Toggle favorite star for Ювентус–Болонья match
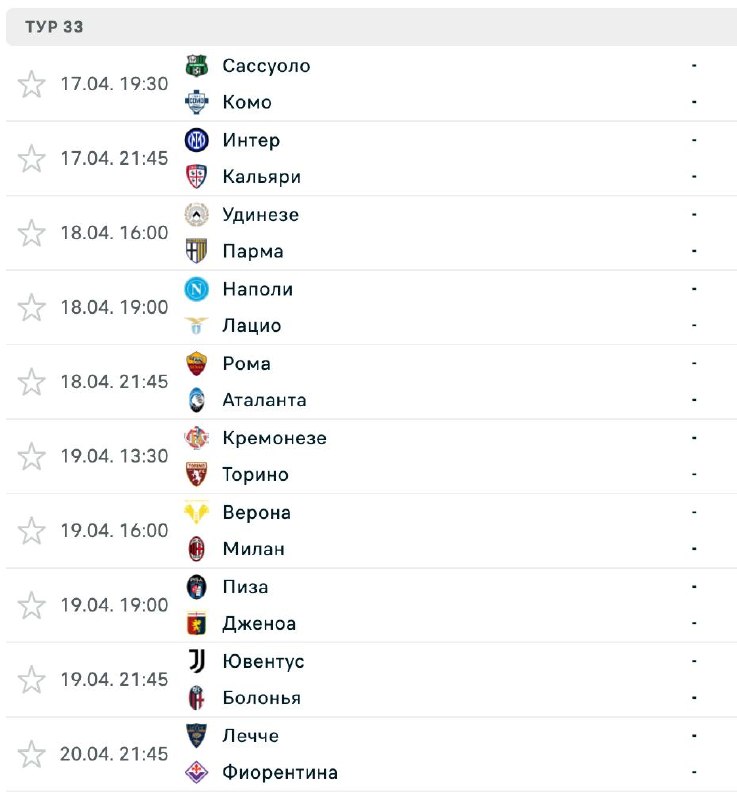This screenshot has width=737, height=800. pos(32,680)
